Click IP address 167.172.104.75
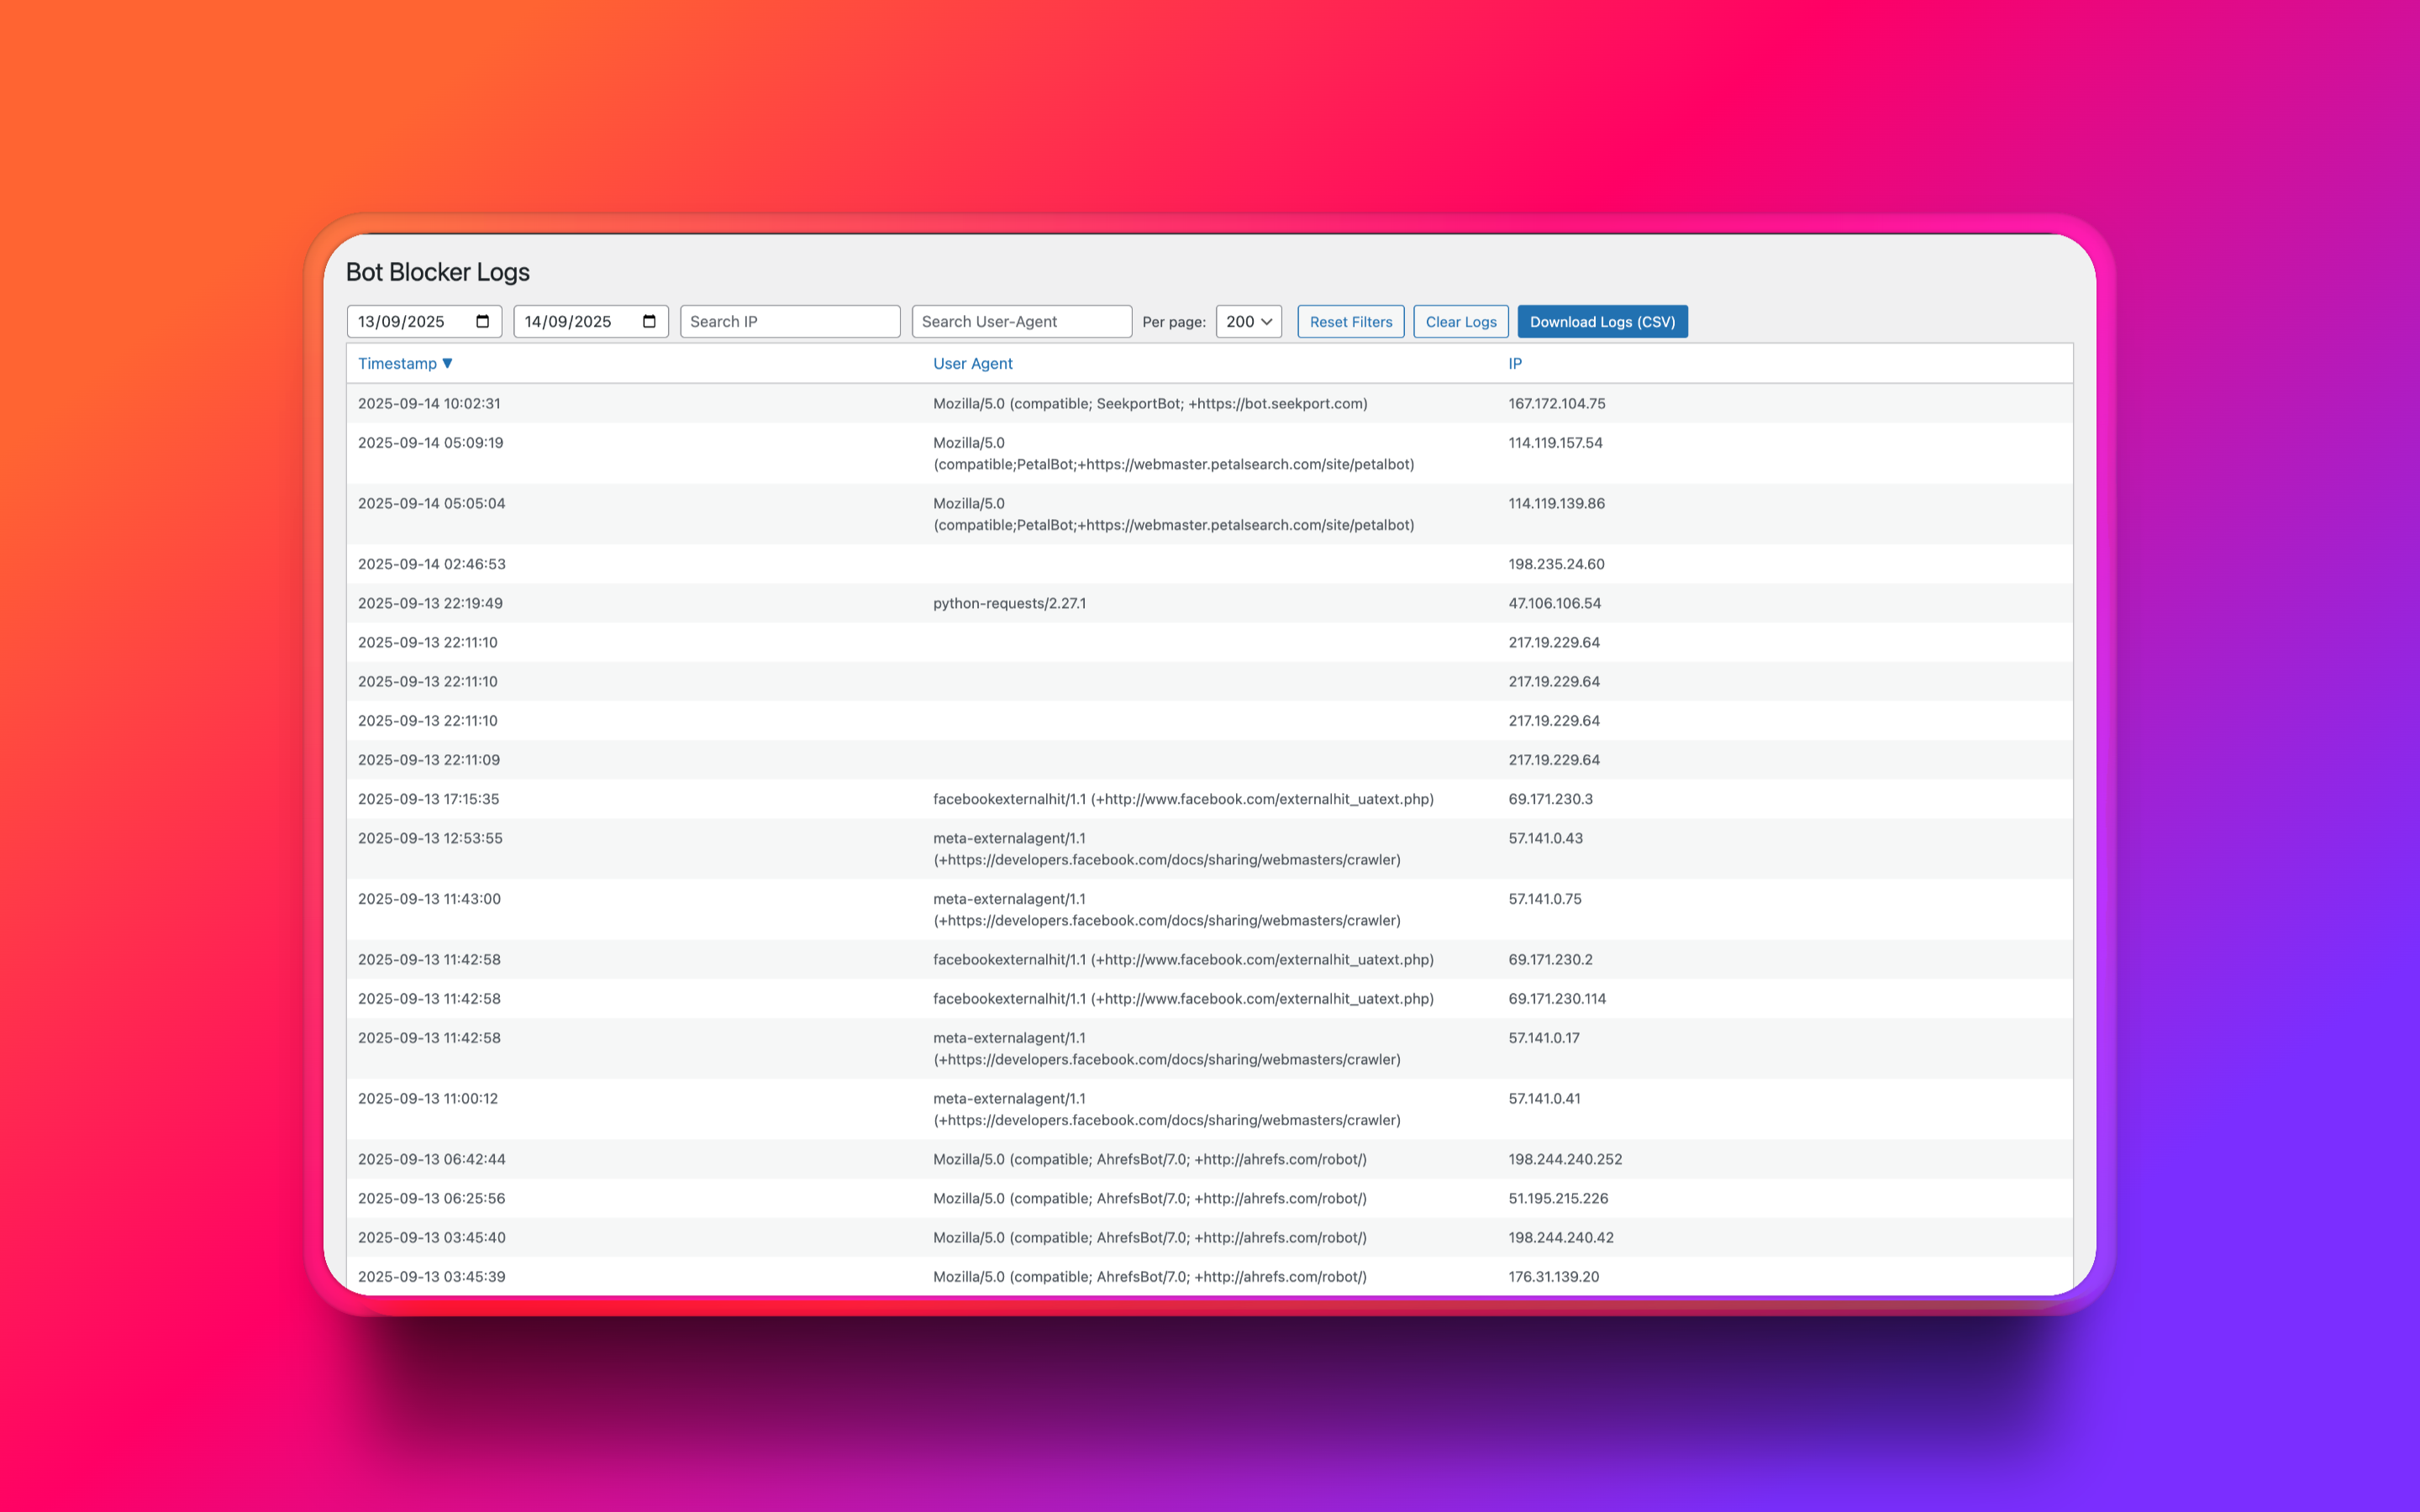The height and width of the screenshot is (1512, 2420). point(1556,403)
